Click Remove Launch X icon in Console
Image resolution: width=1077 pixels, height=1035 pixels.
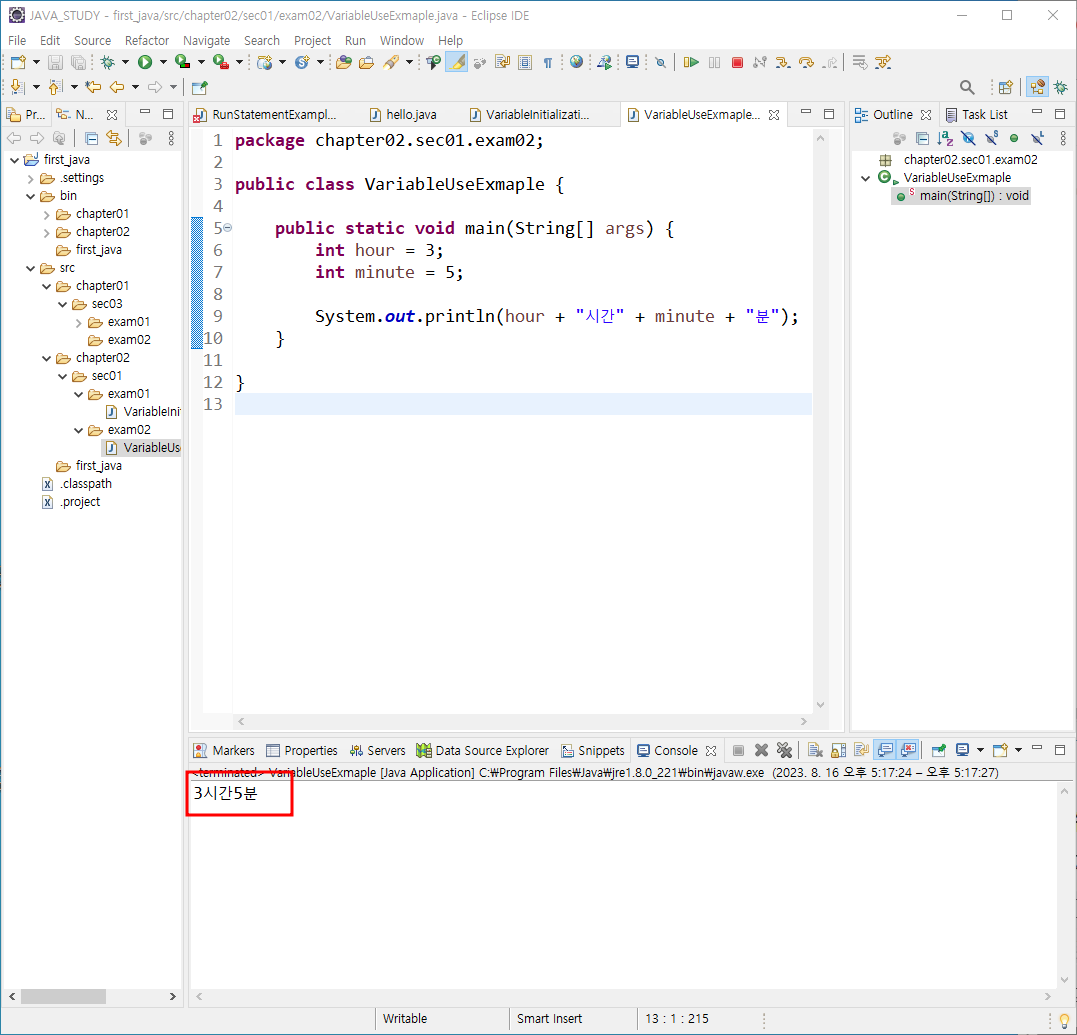(761, 750)
